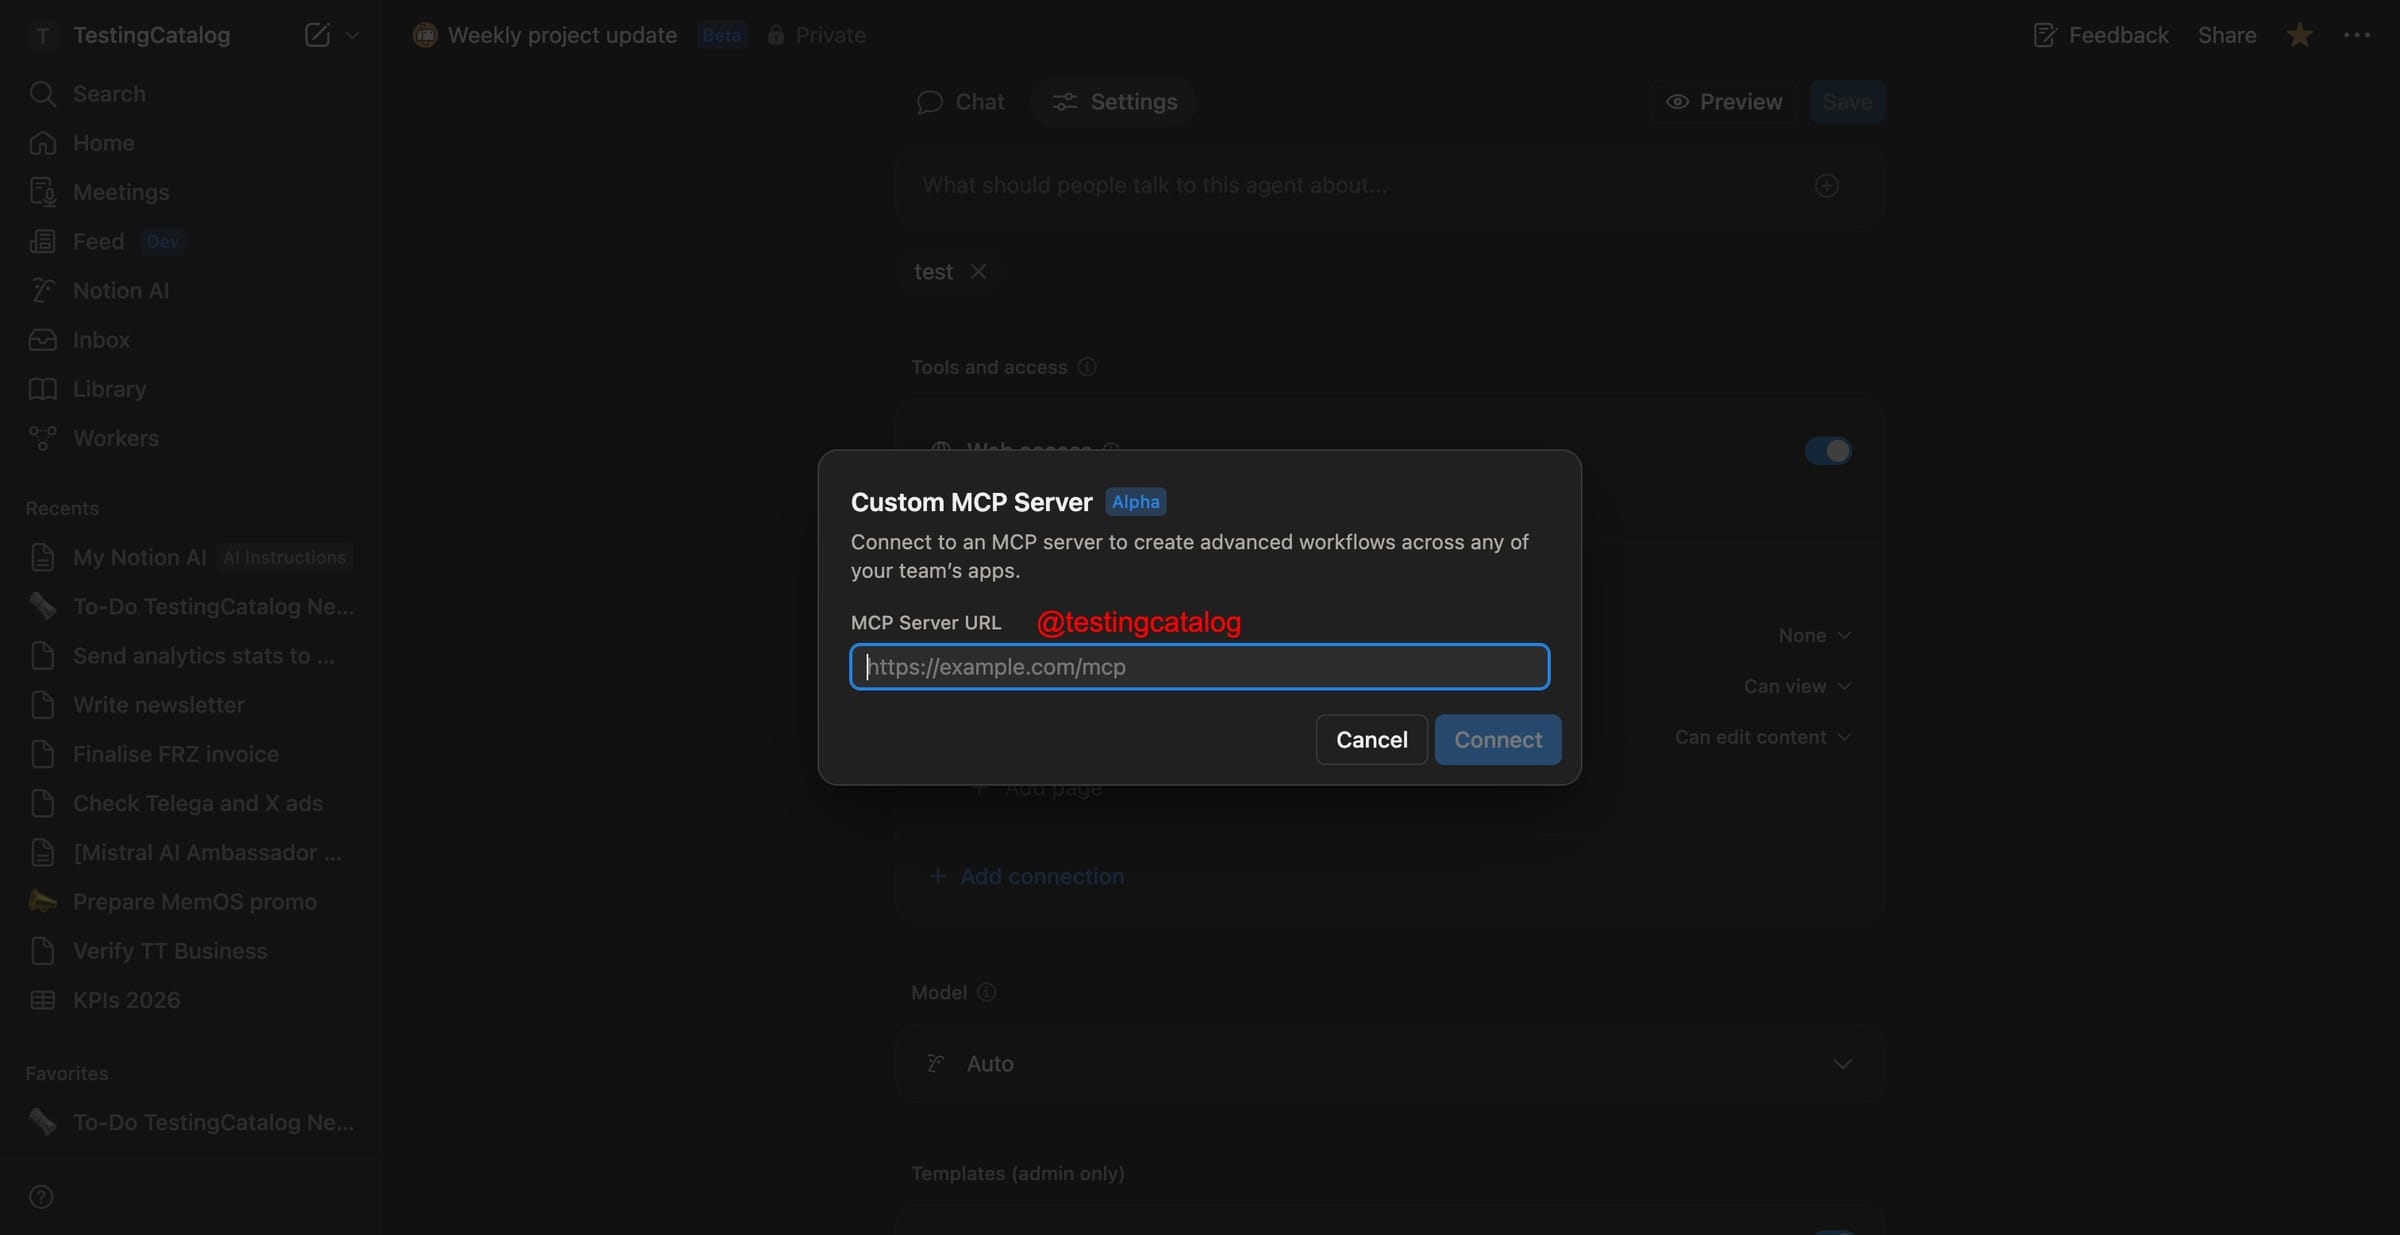Remove the test tag
Viewport: 2400px width, 1235px height.
(978, 272)
